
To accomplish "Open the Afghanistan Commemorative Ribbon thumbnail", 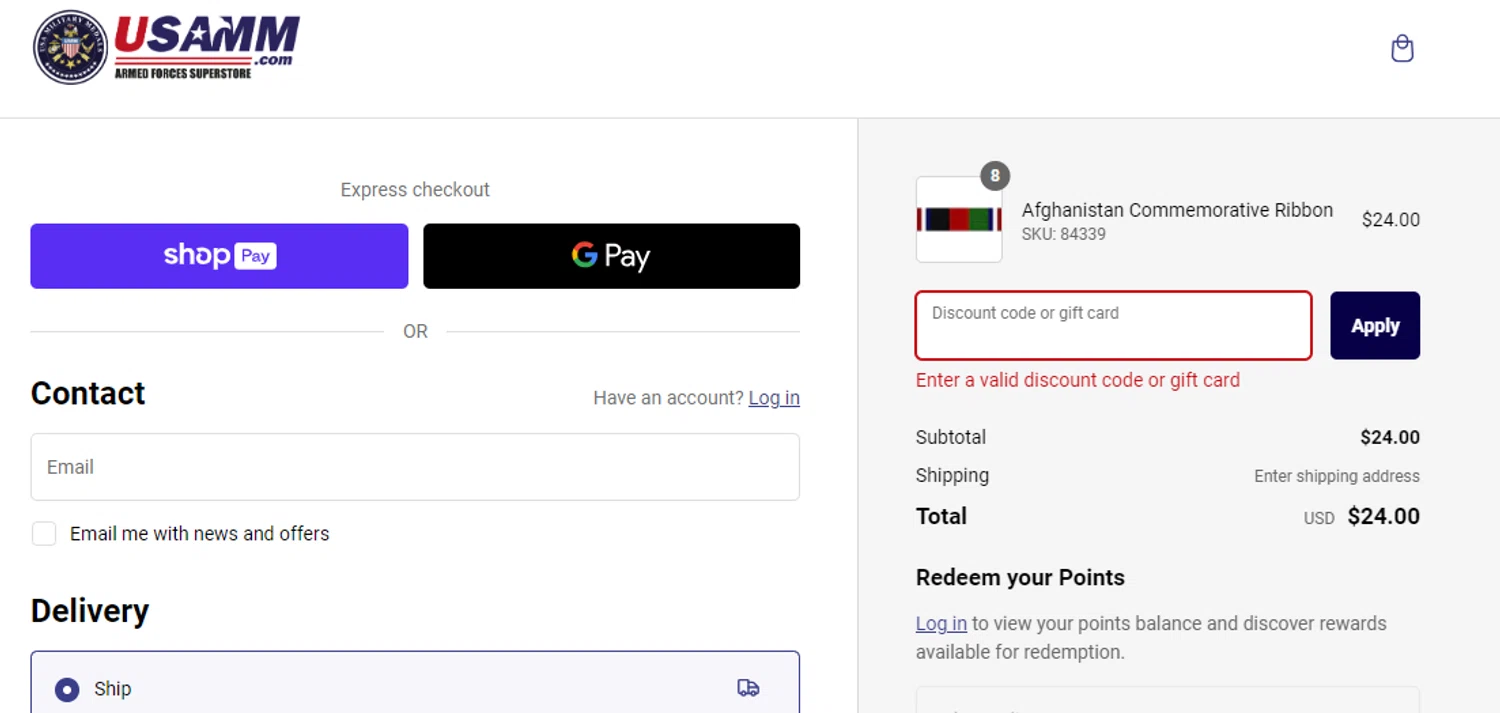I will pyautogui.click(x=959, y=220).
